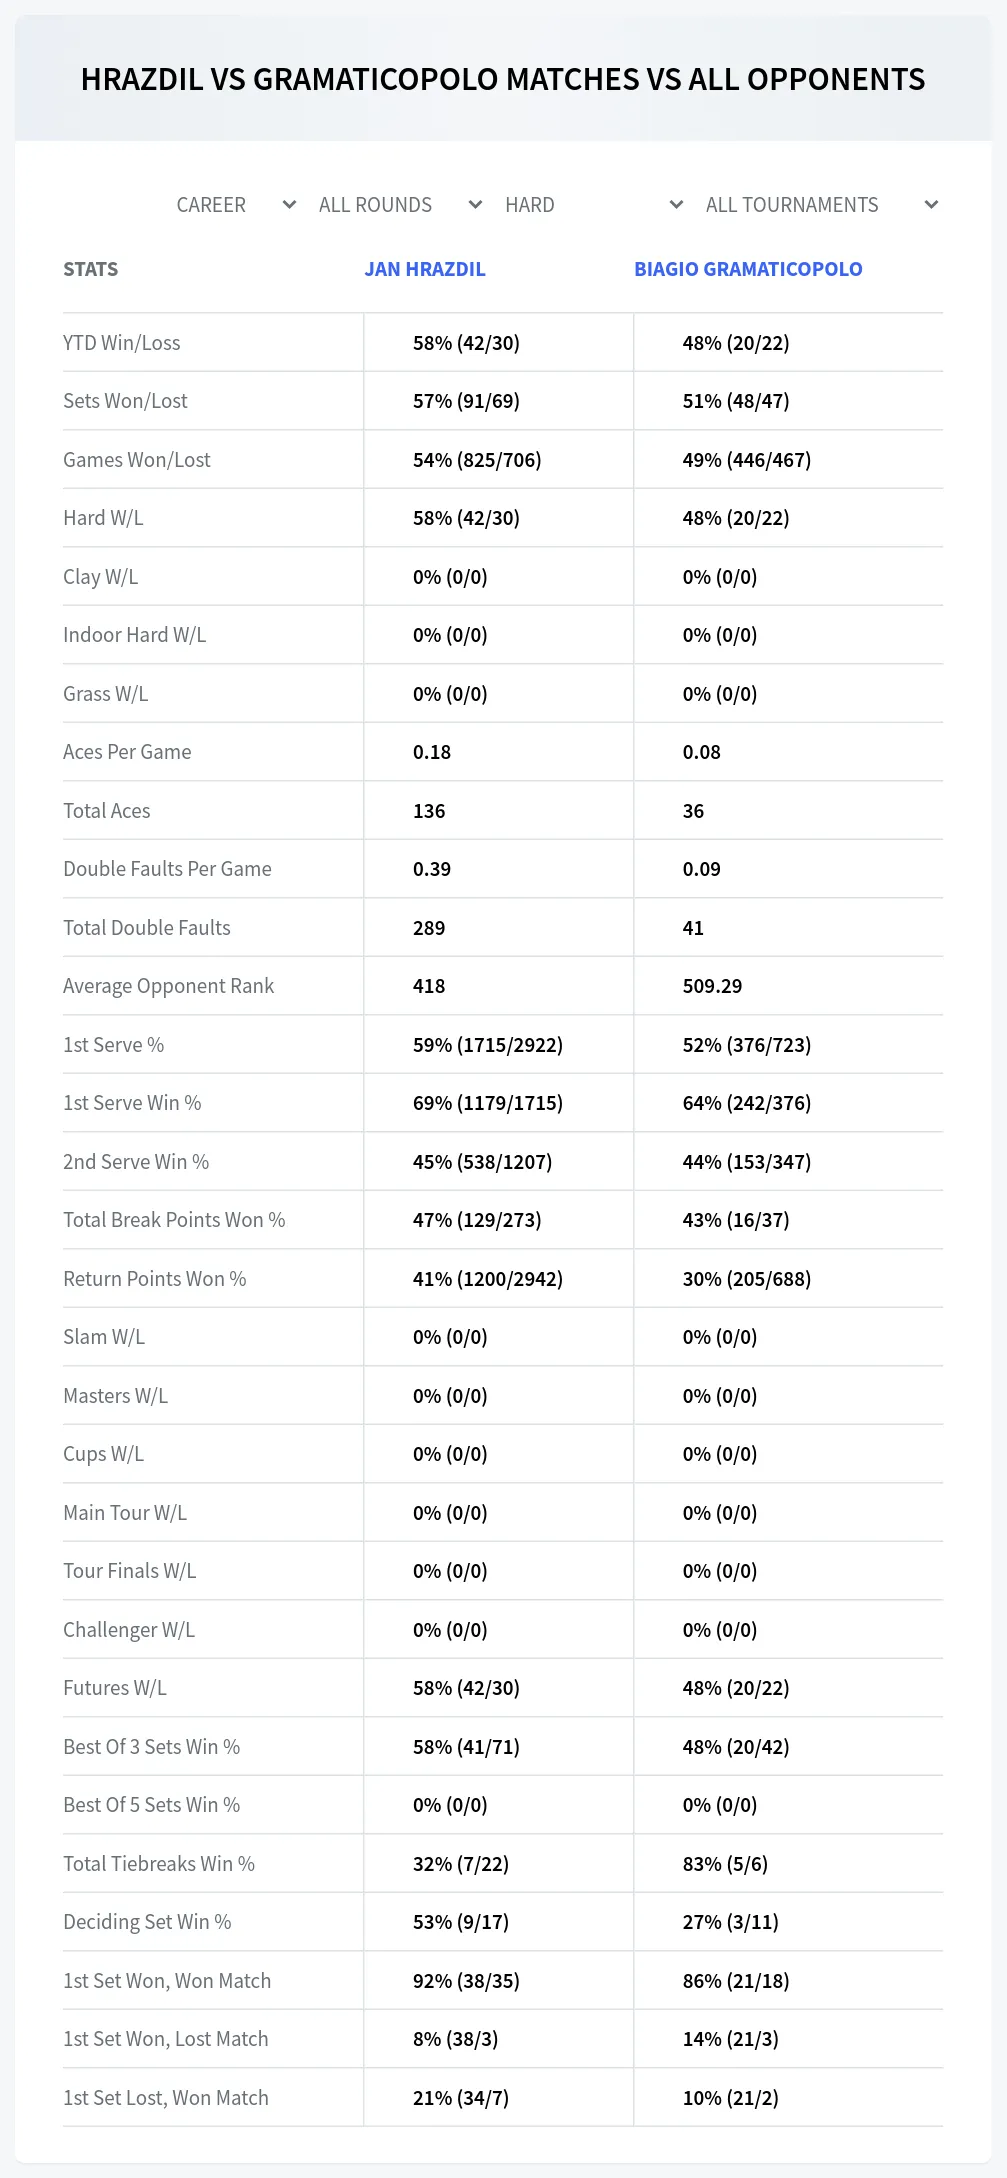The image size is (1007, 2178).
Task: Click the chevron next to CAREER
Action: pos(290,205)
